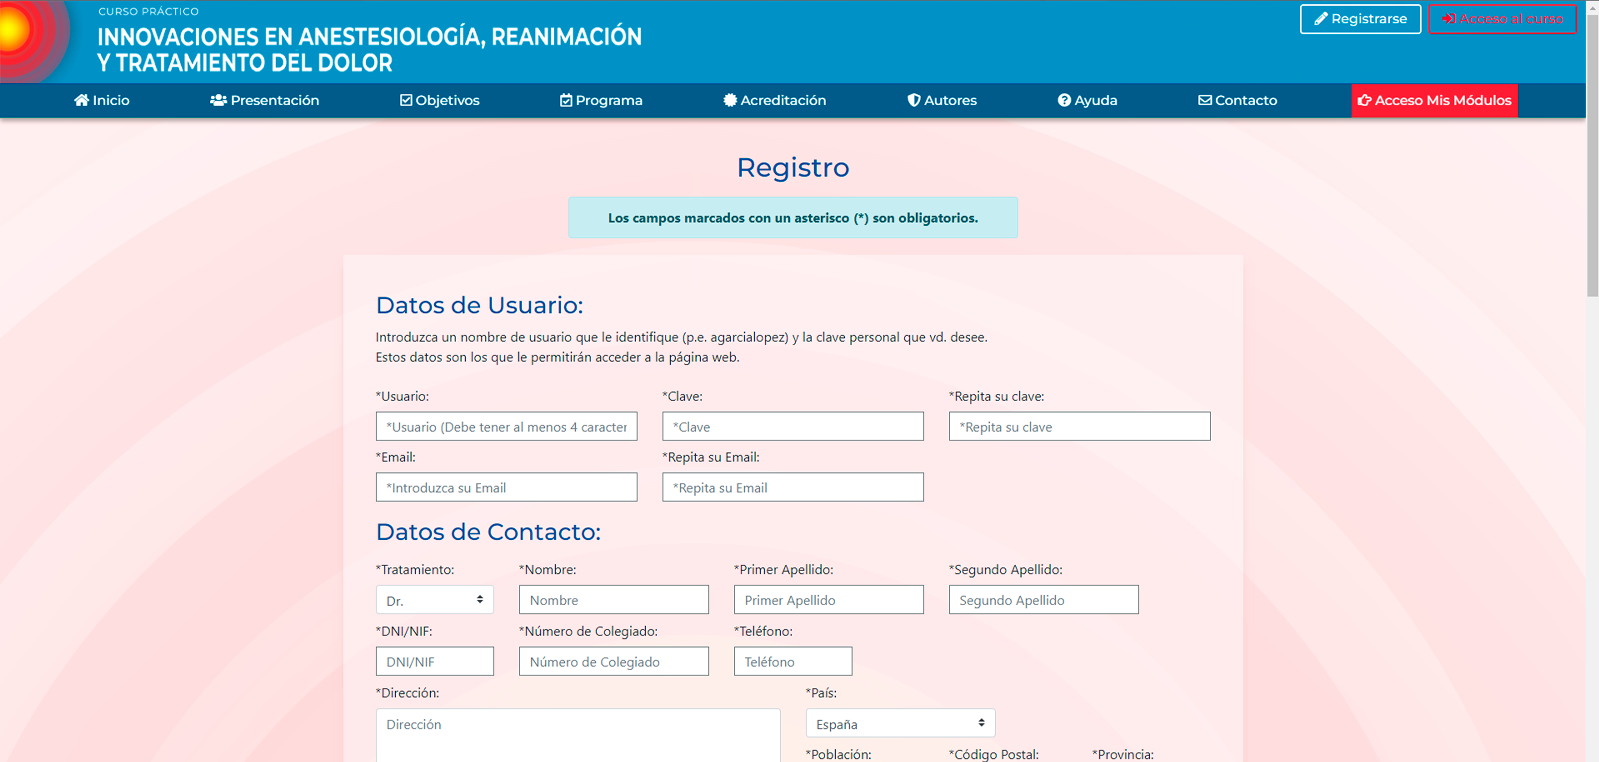Click the Registro page heading
The height and width of the screenshot is (762, 1599).
793,167
